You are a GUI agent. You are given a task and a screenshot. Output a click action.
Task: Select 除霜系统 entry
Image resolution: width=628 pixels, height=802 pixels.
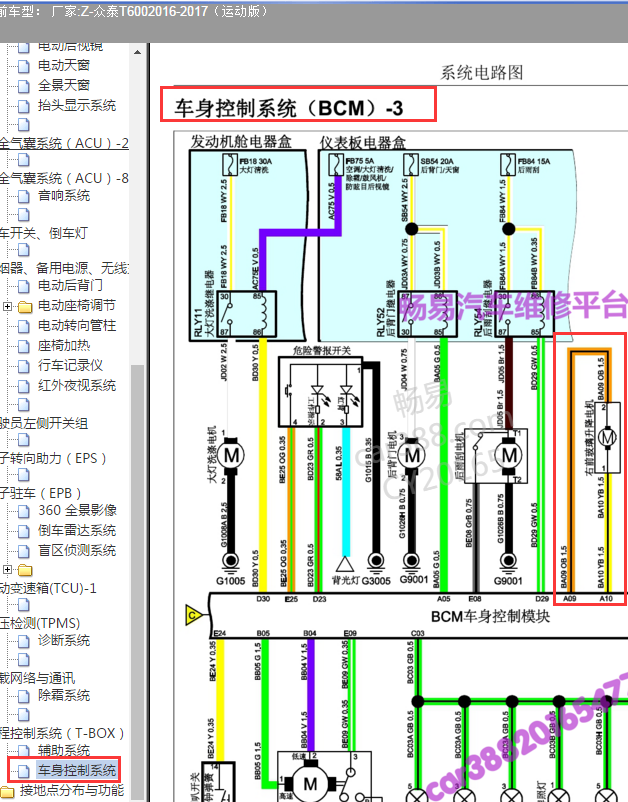pyautogui.click(x=64, y=696)
